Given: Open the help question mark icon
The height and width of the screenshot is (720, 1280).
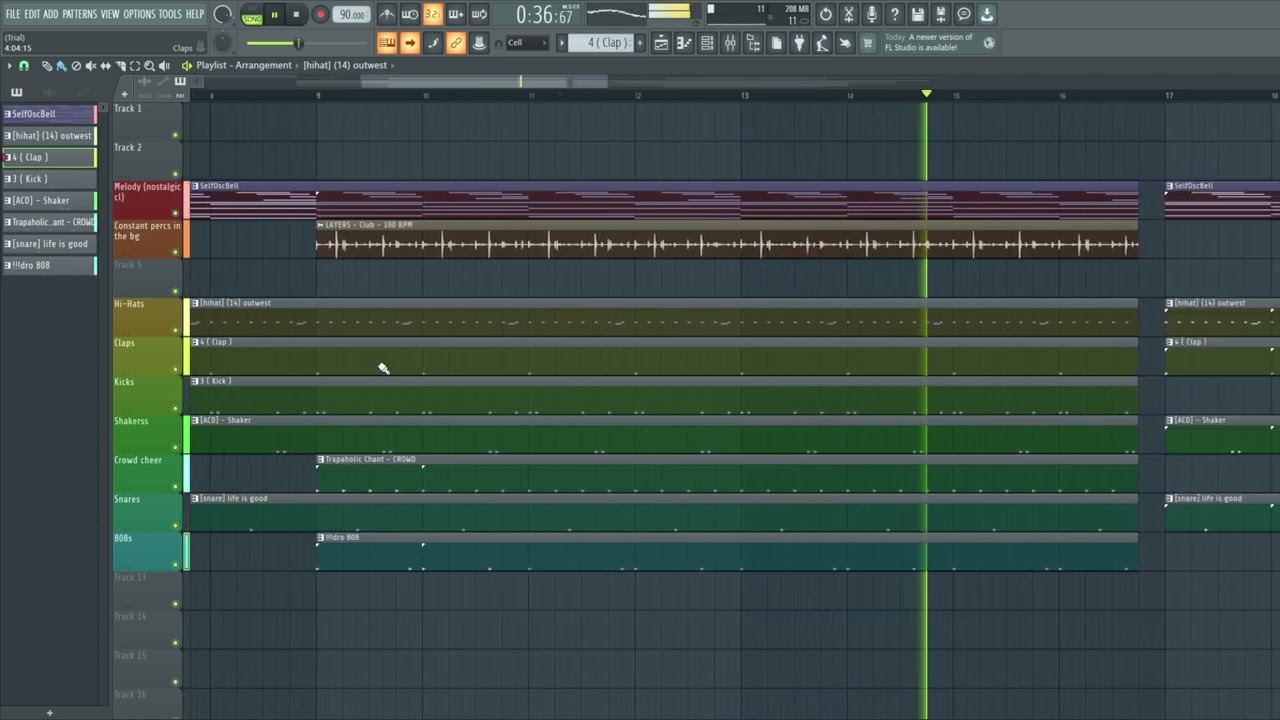Looking at the screenshot, I should [x=894, y=15].
